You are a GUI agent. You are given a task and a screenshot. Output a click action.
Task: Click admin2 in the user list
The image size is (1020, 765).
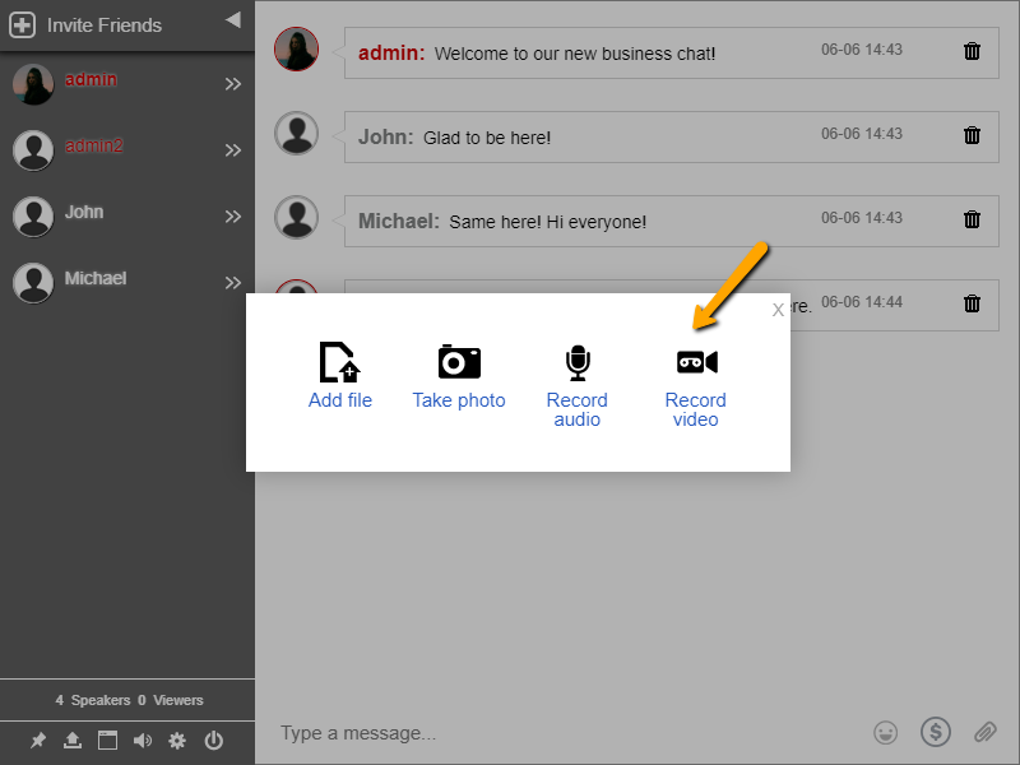pos(91,146)
